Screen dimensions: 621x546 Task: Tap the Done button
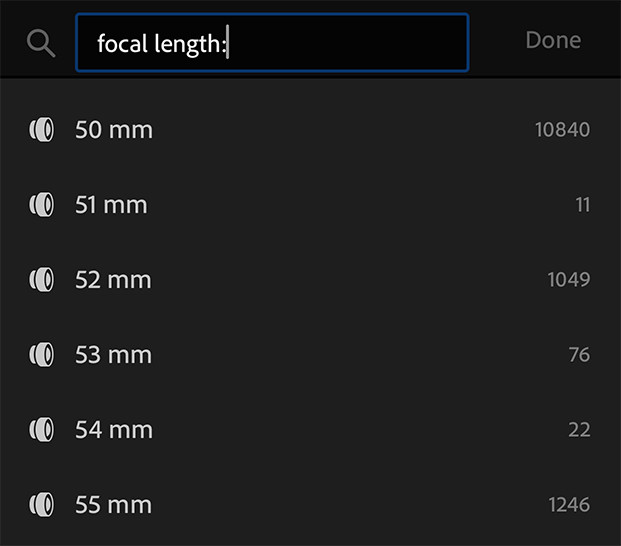tap(553, 40)
